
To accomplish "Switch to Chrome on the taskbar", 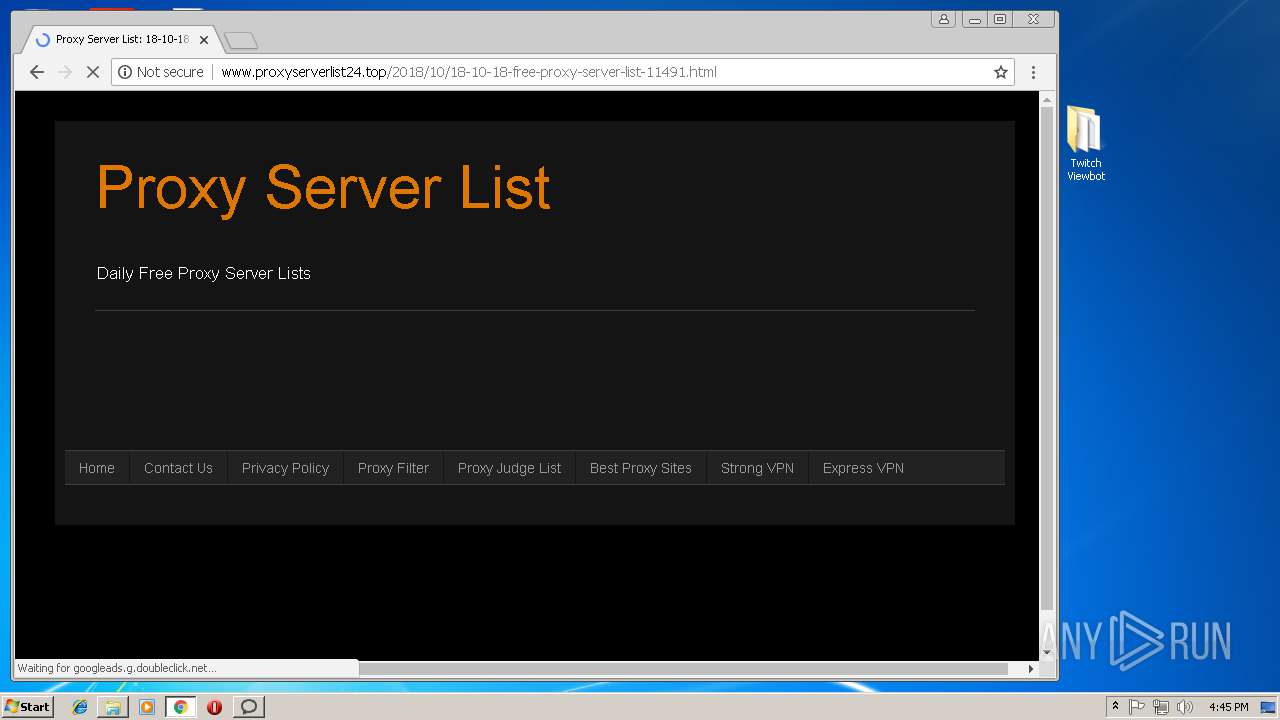I will [180, 707].
